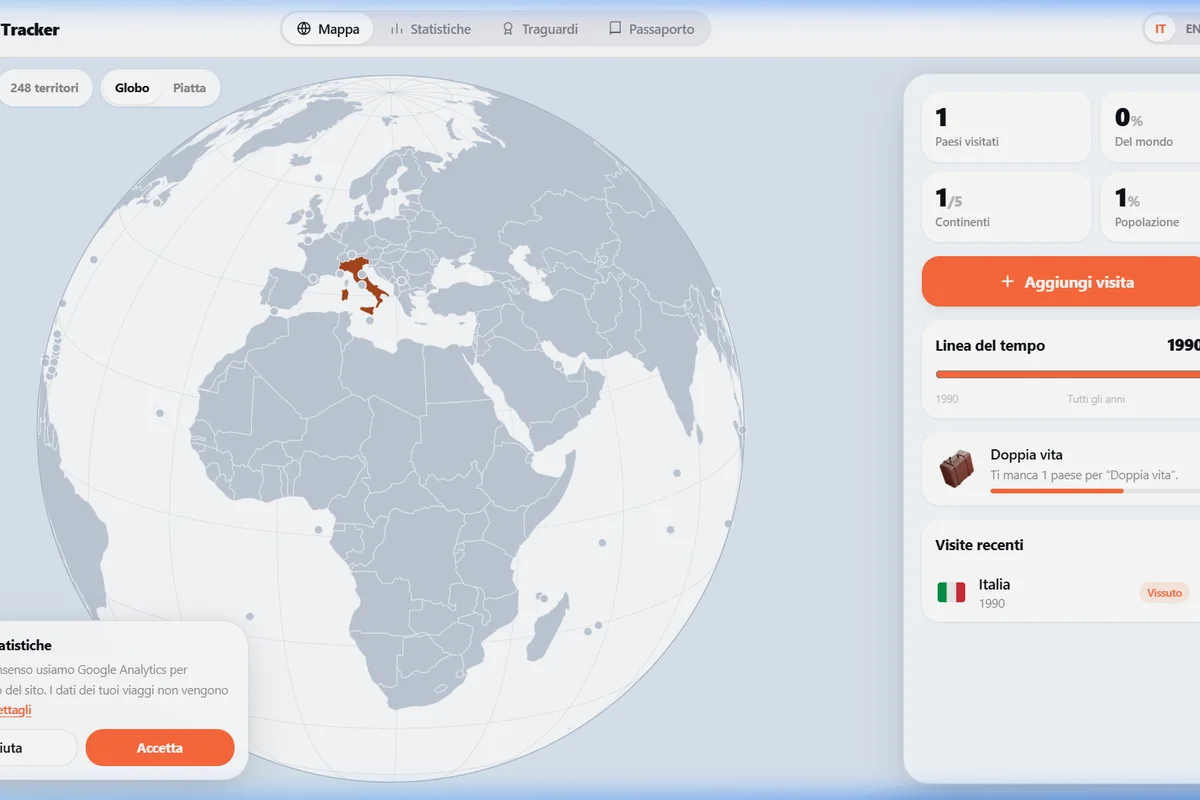The image size is (1200, 800).
Task: Go to the Passaporto tab
Action: click(x=651, y=29)
